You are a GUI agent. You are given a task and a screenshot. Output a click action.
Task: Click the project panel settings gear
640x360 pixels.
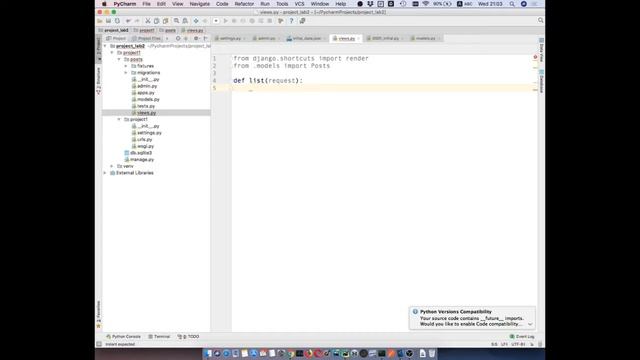pyautogui.click(x=196, y=38)
